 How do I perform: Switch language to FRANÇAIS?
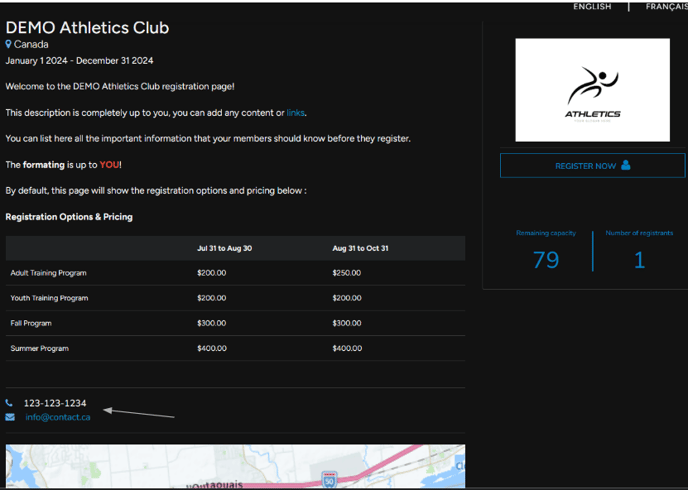(666, 6)
